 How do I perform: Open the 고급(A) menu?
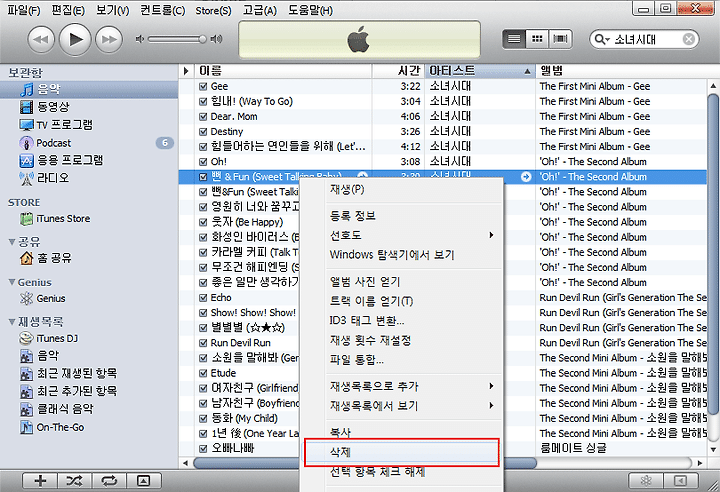pos(259,10)
